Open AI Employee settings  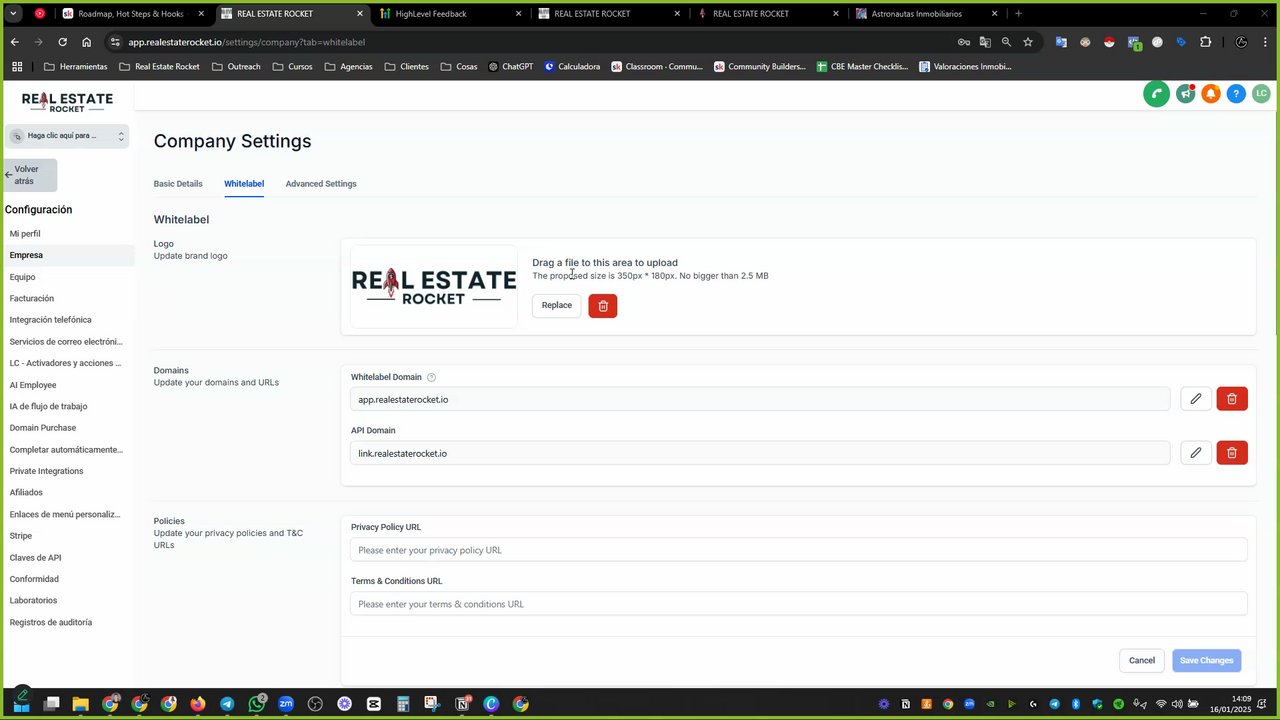coord(33,385)
